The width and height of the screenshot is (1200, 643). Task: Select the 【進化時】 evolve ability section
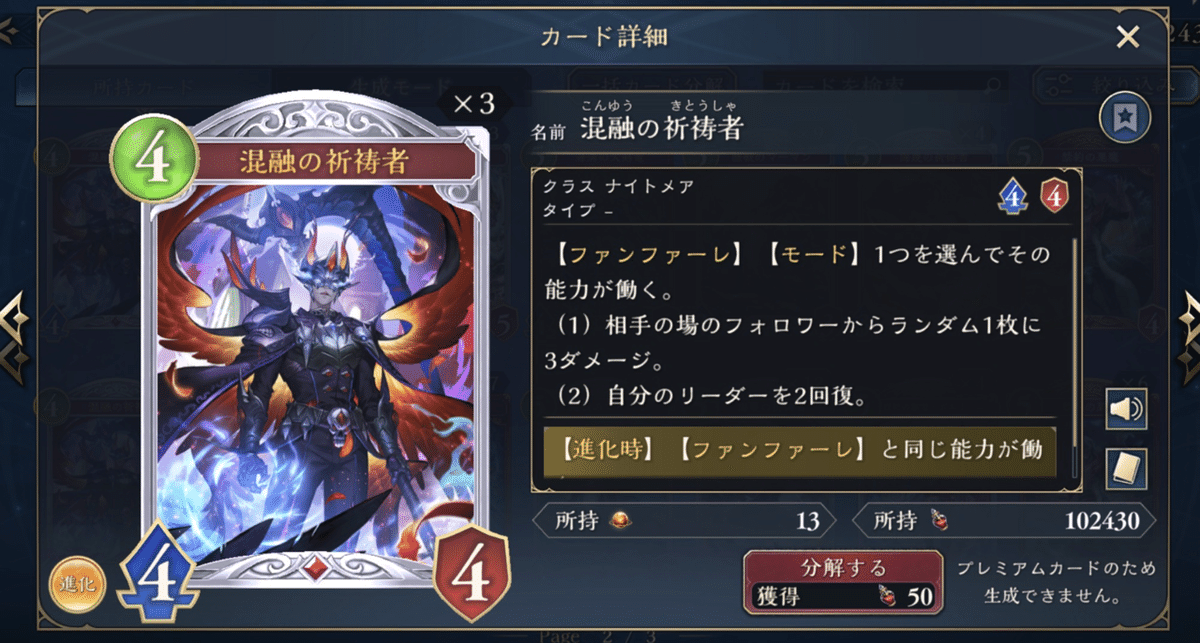pyautogui.click(x=800, y=451)
